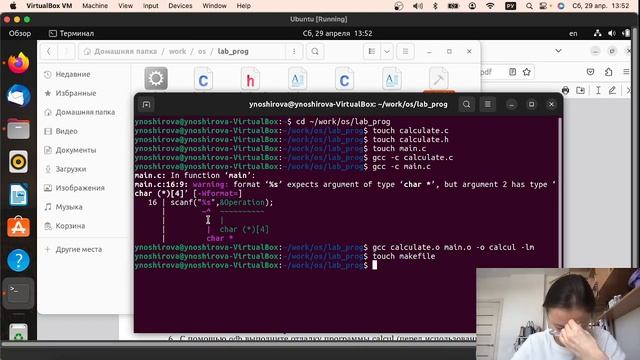640x360 pixels.
Task: Click the PDF save/download icon
Action: pyautogui.click(x=580, y=90)
